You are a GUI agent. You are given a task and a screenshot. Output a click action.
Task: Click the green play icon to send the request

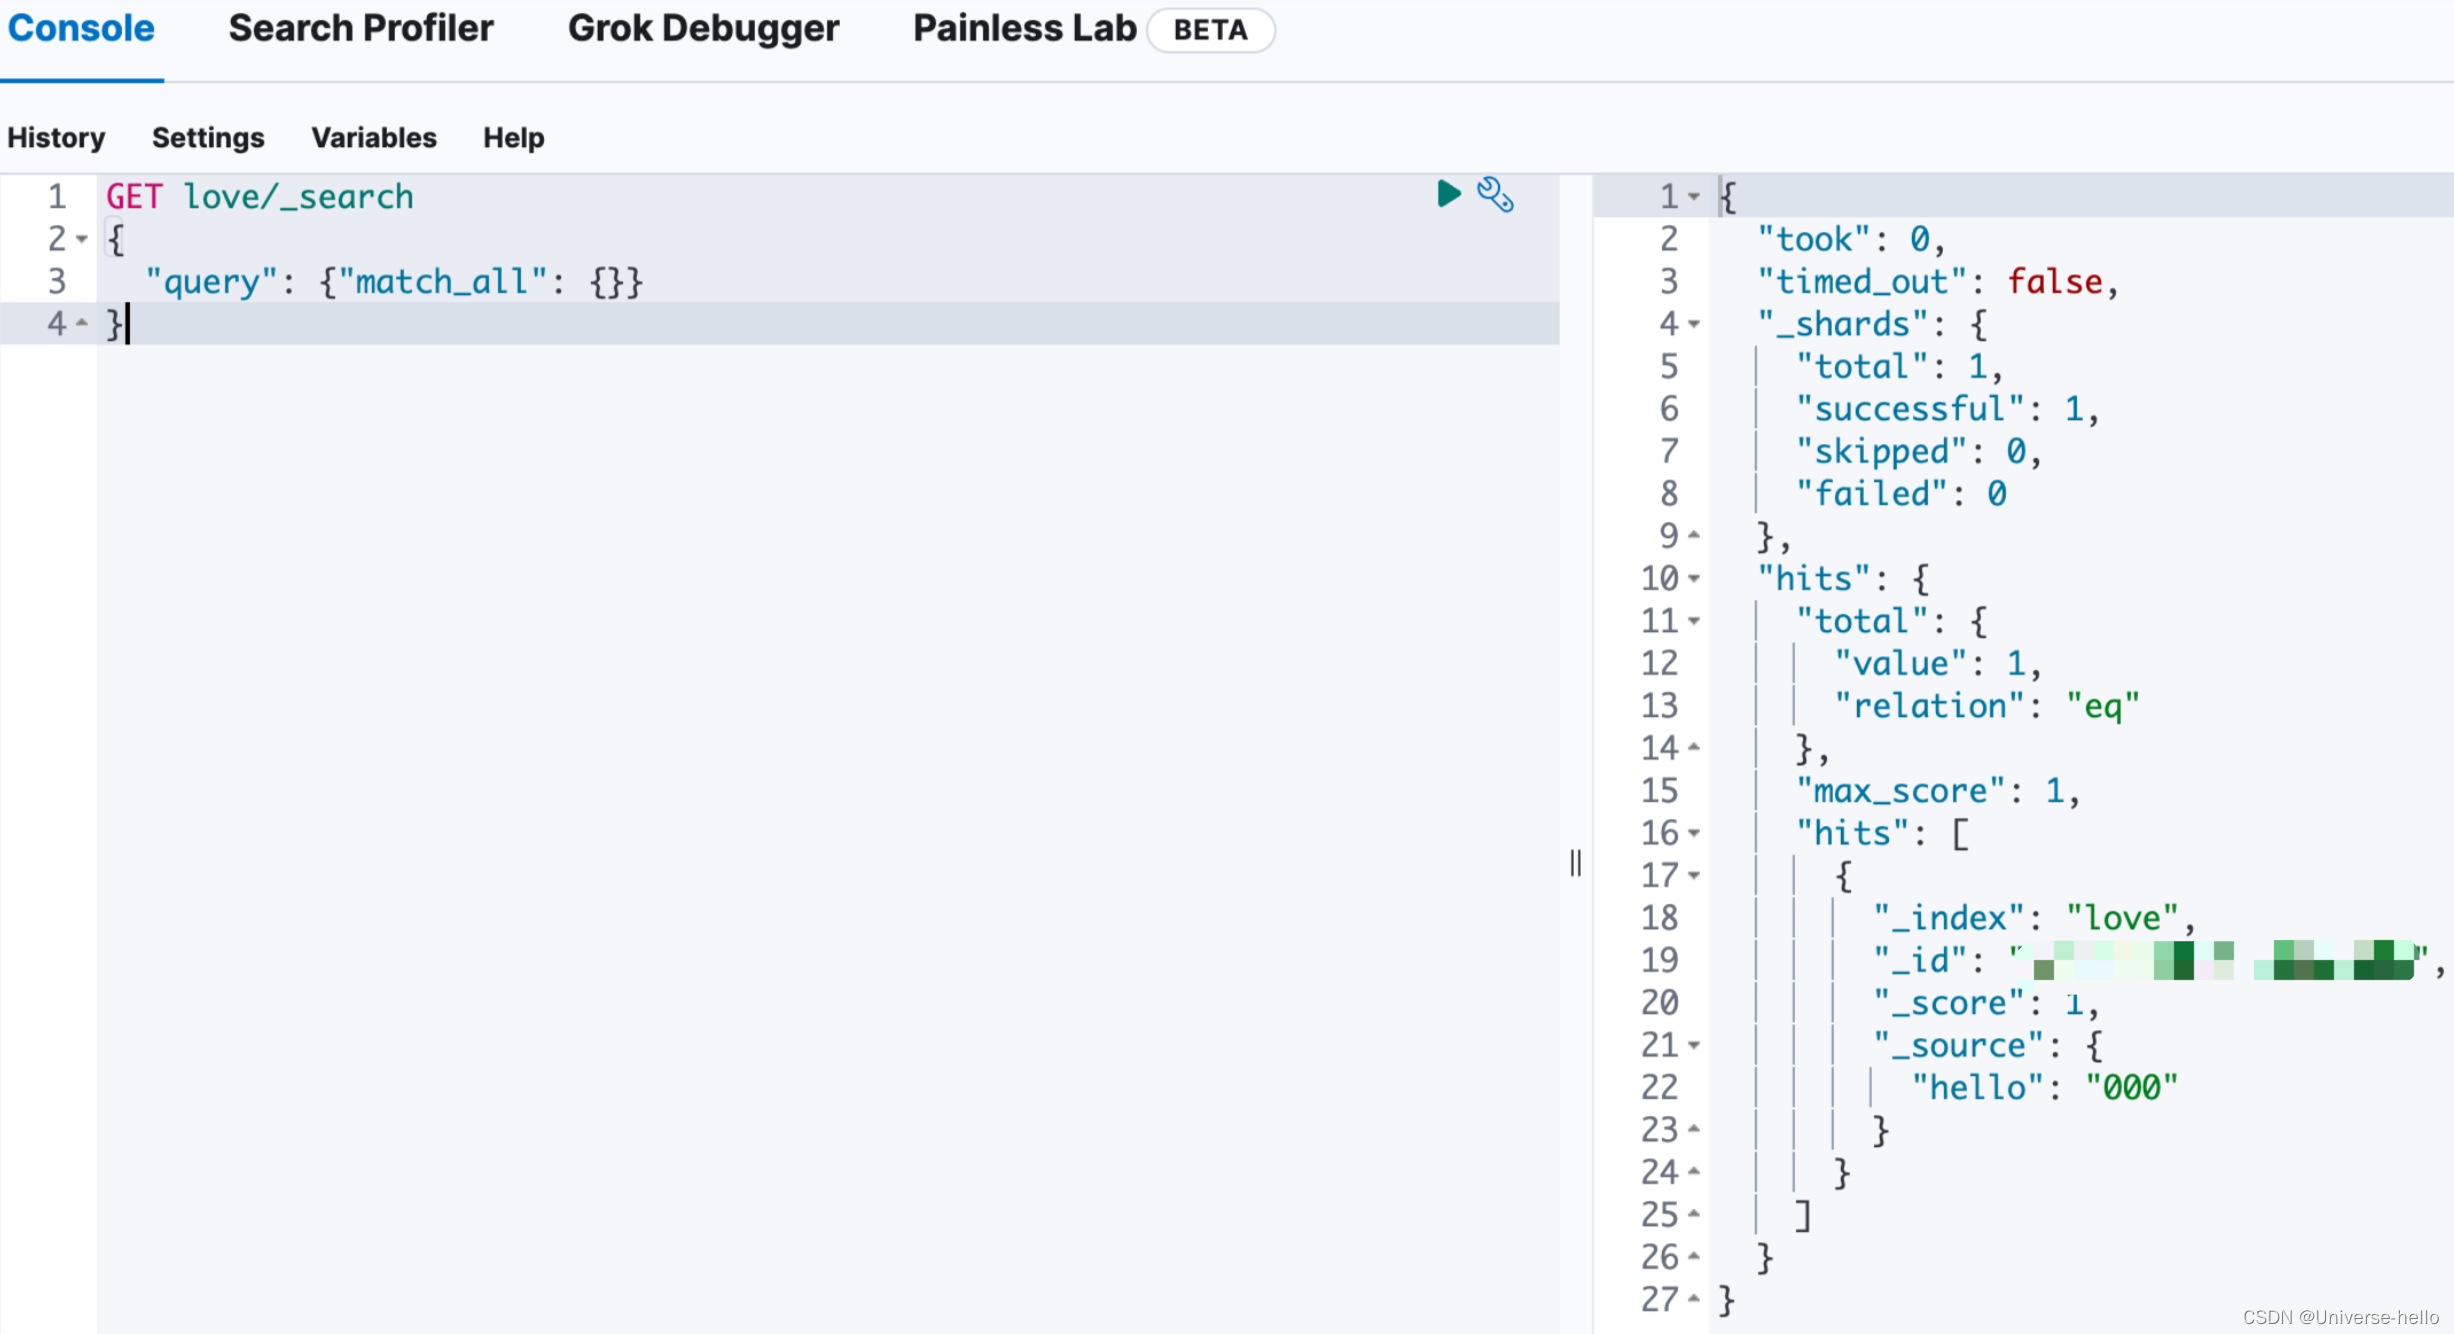tap(1448, 194)
